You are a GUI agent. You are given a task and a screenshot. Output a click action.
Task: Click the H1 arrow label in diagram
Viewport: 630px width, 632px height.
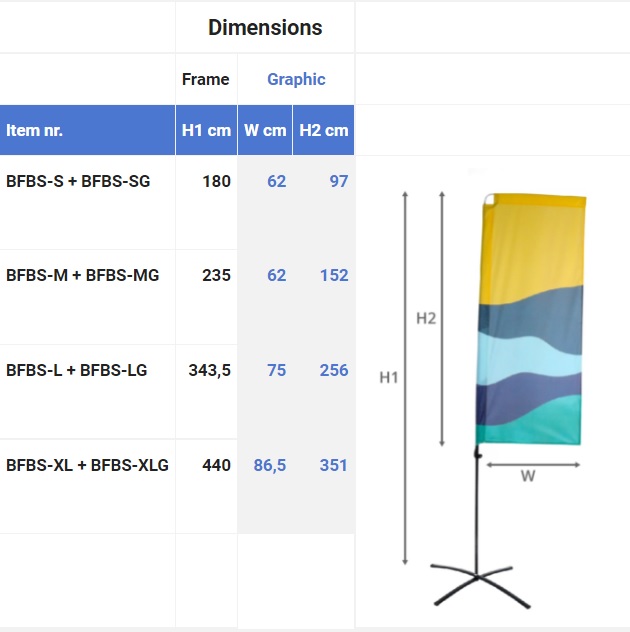[x=389, y=378]
